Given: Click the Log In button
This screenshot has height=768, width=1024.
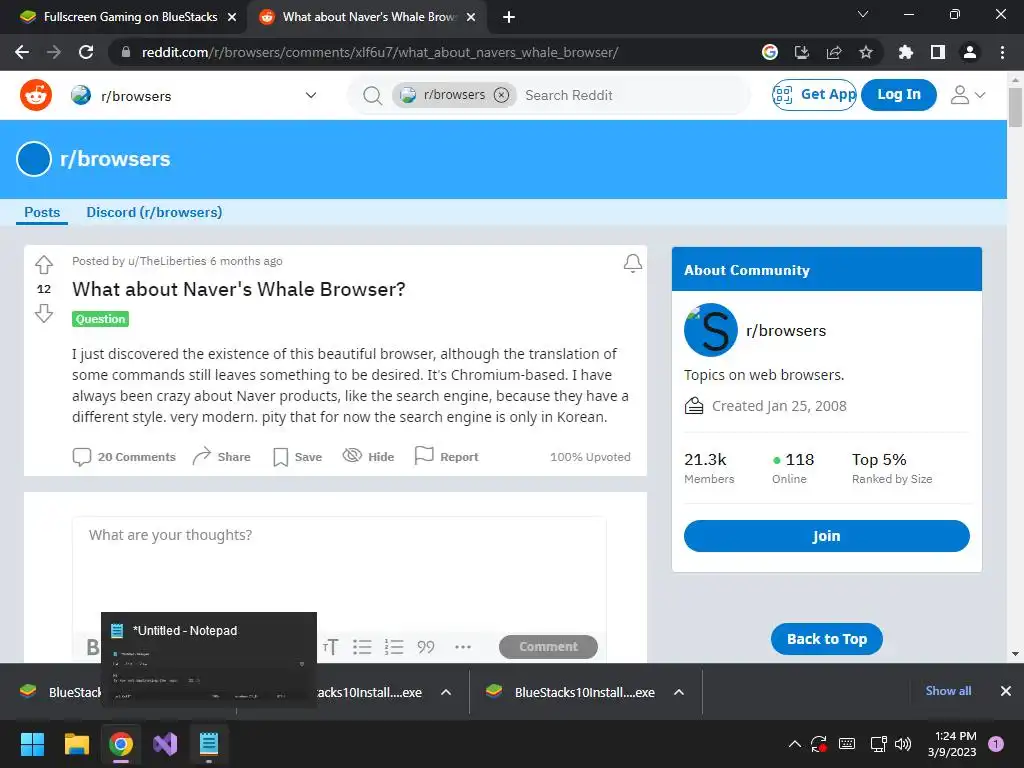Looking at the screenshot, I should tap(899, 95).
